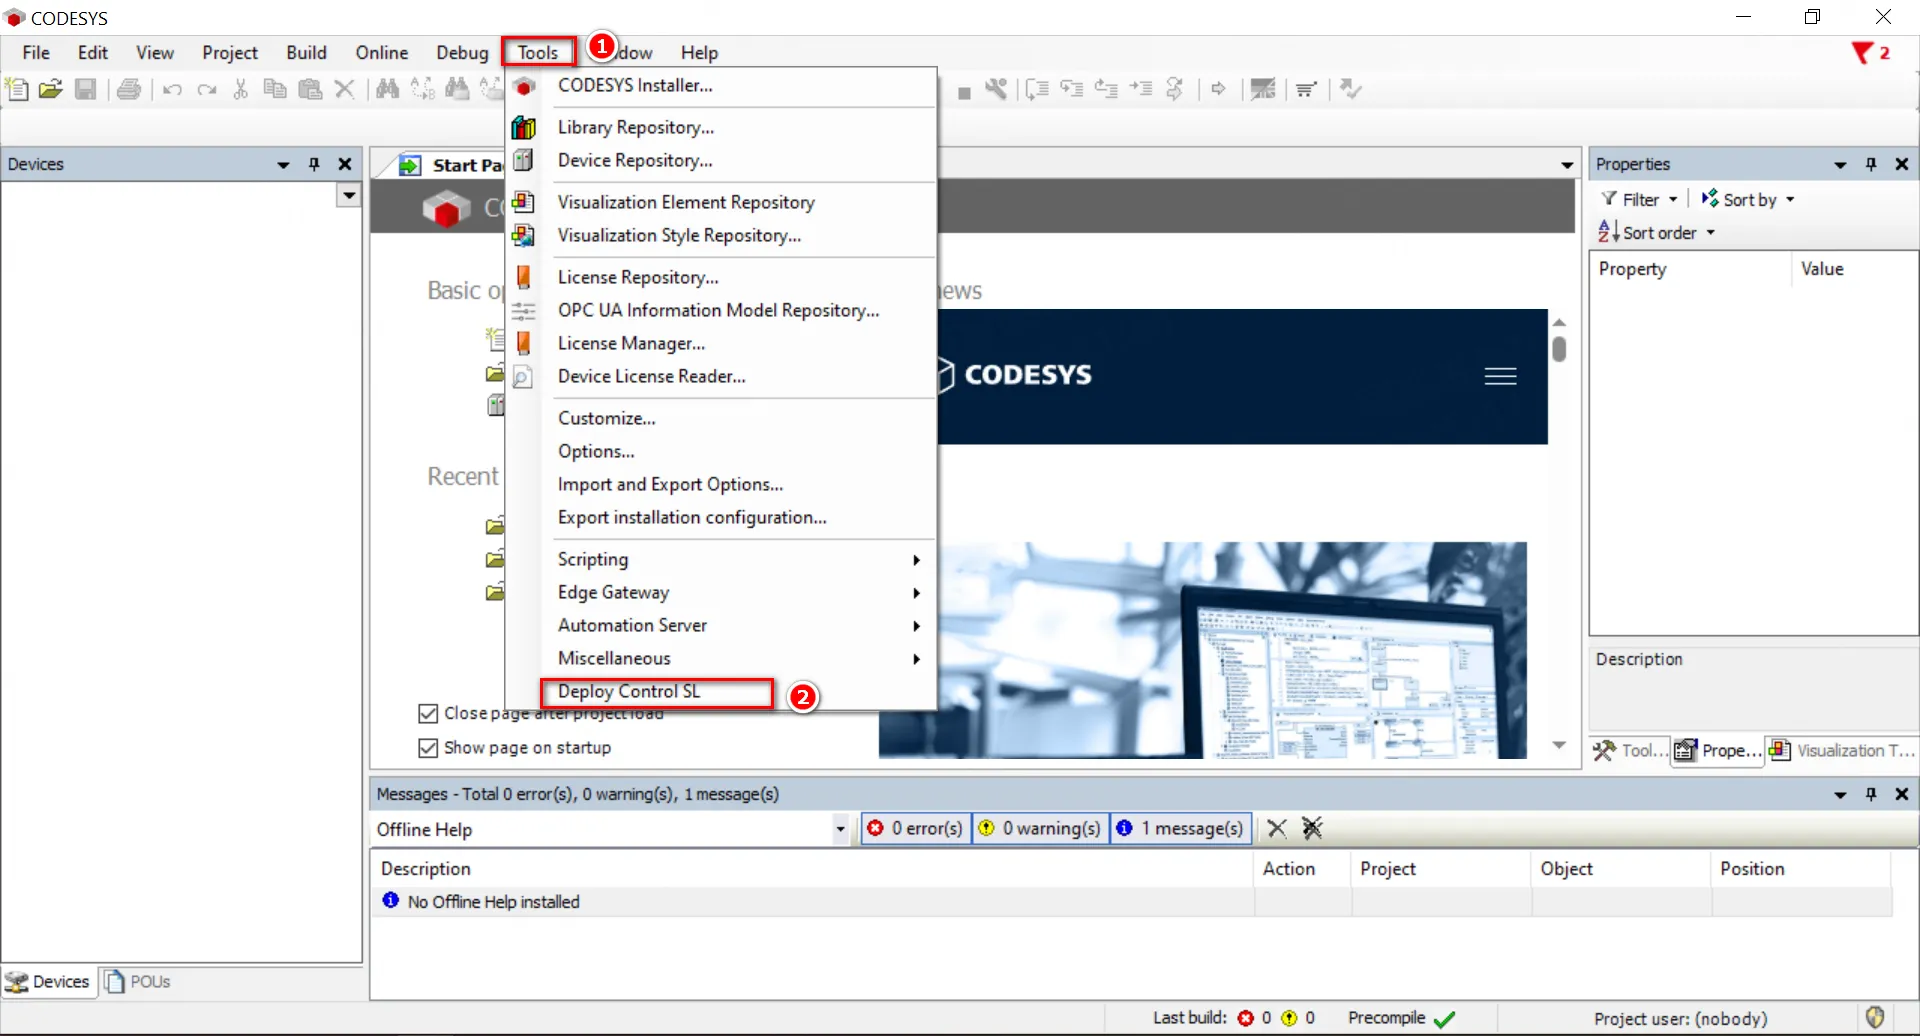
Task: Click the Open Project folder icon
Action: tap(51, 89)
